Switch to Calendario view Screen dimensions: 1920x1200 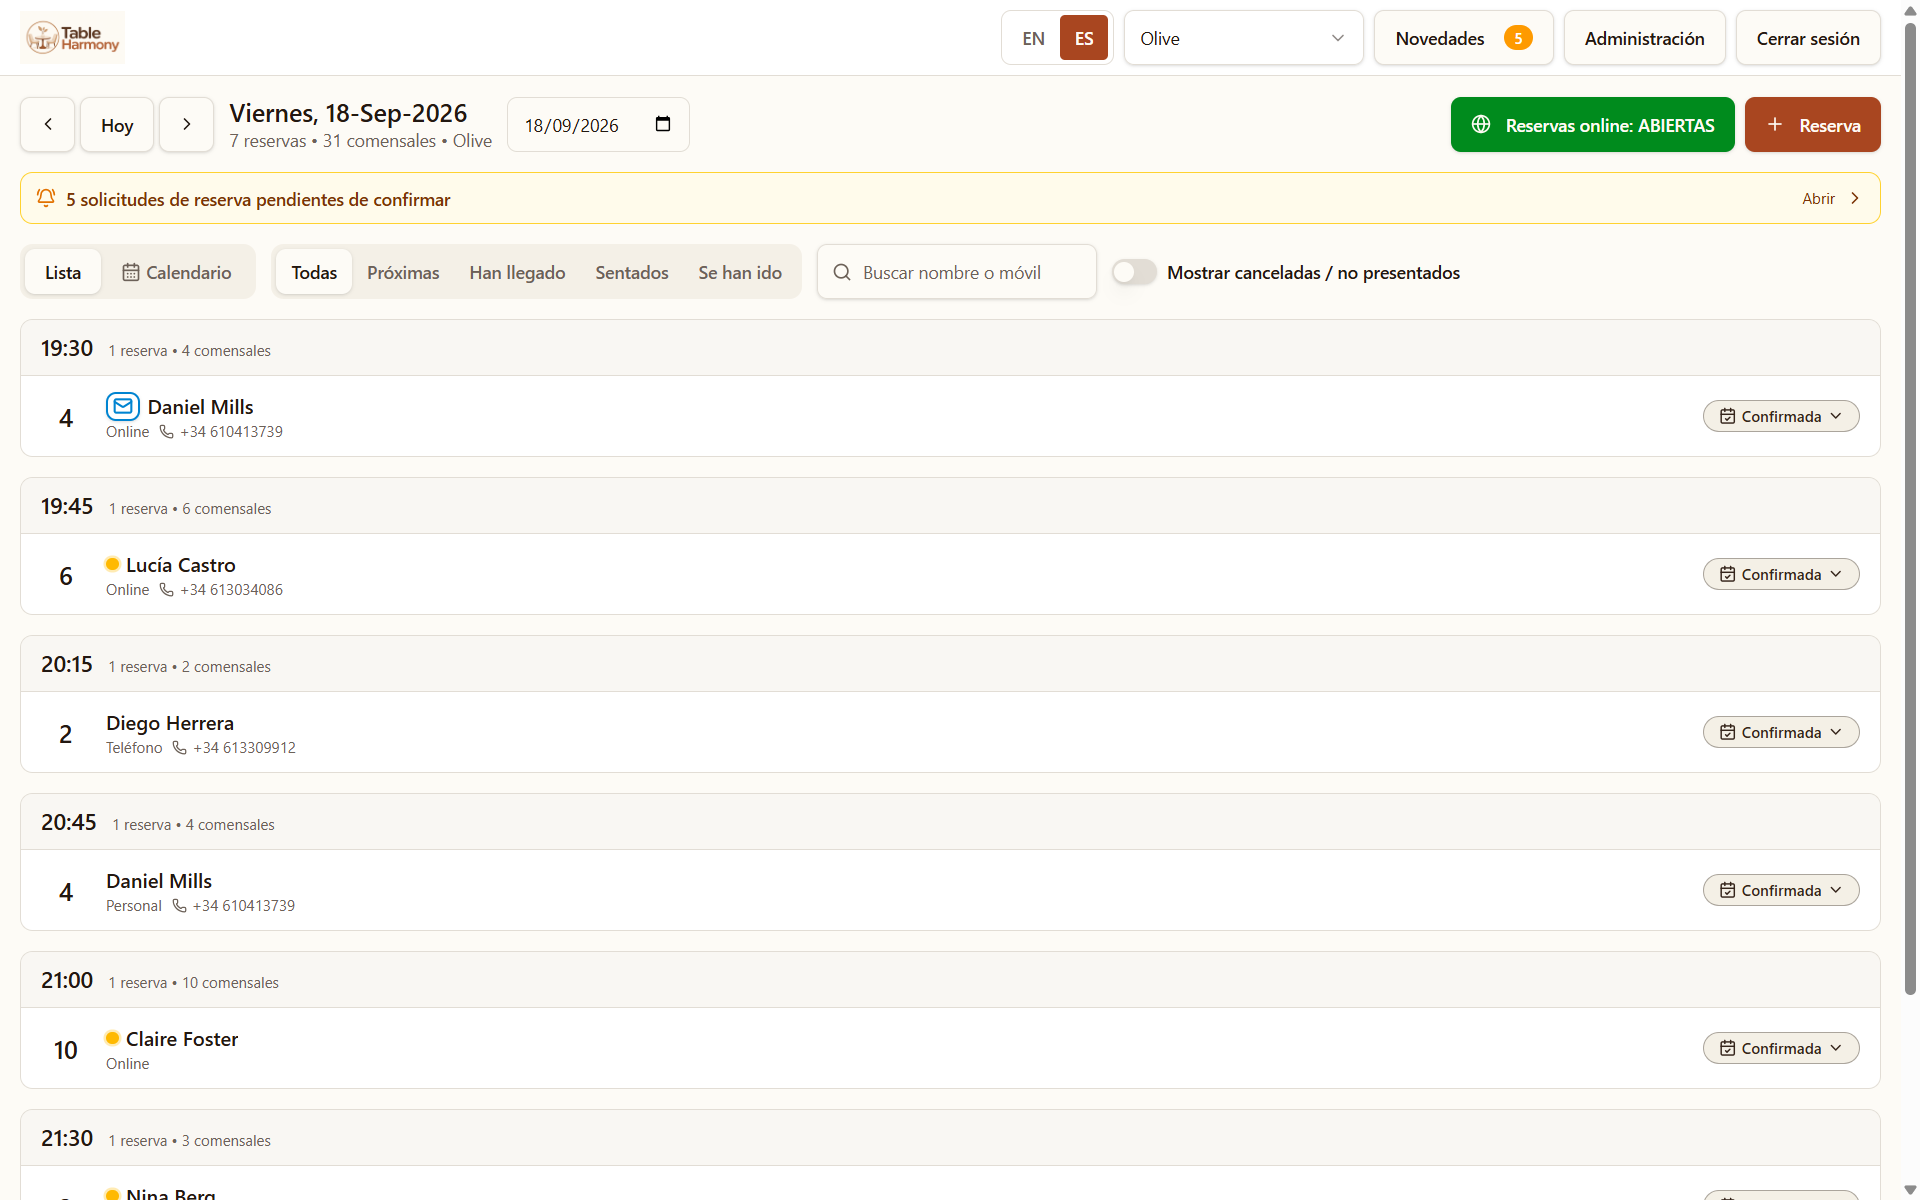[x=177, y=272]
